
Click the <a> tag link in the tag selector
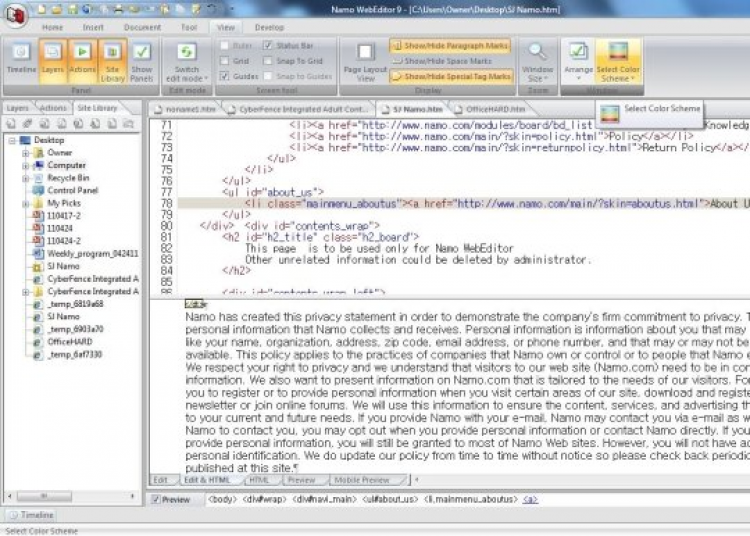coord(530,500)
